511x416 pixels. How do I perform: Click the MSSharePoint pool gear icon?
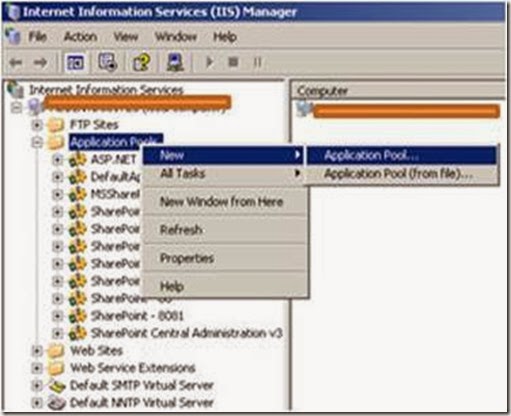[x=77, y=194]
